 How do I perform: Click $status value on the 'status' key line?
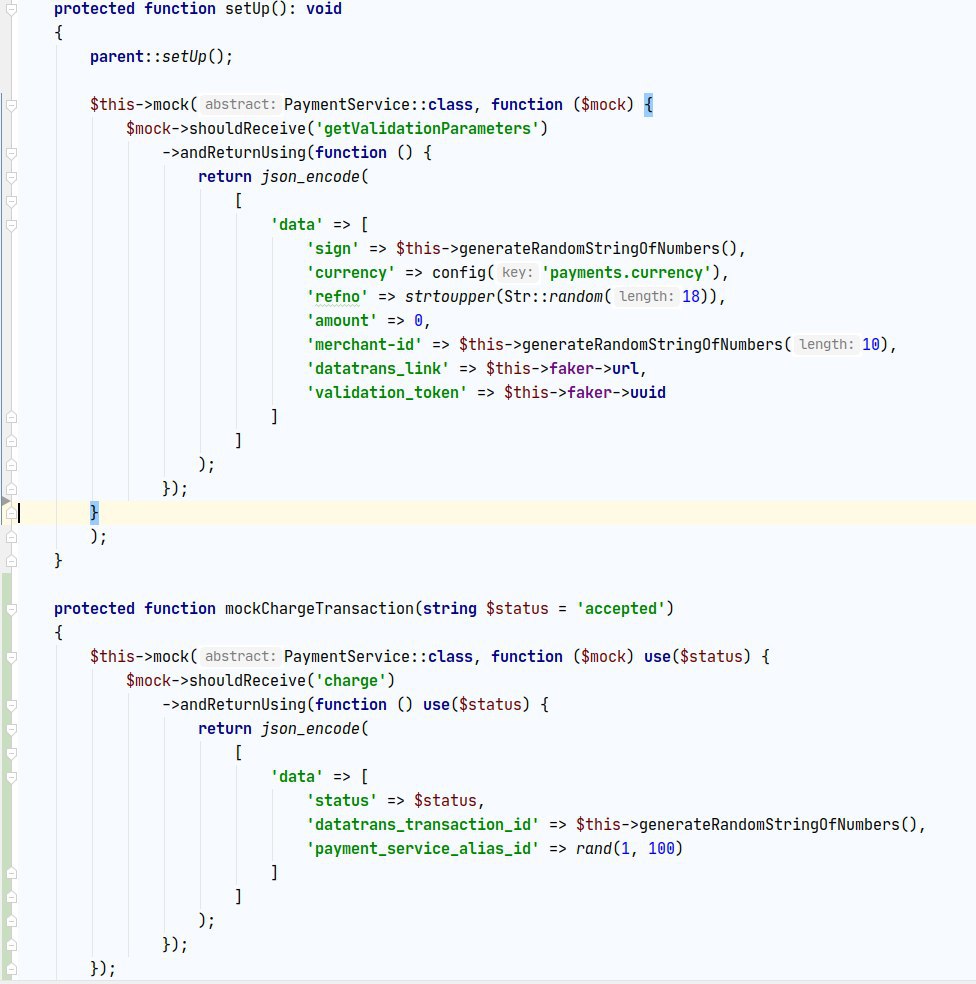[445, 801]
